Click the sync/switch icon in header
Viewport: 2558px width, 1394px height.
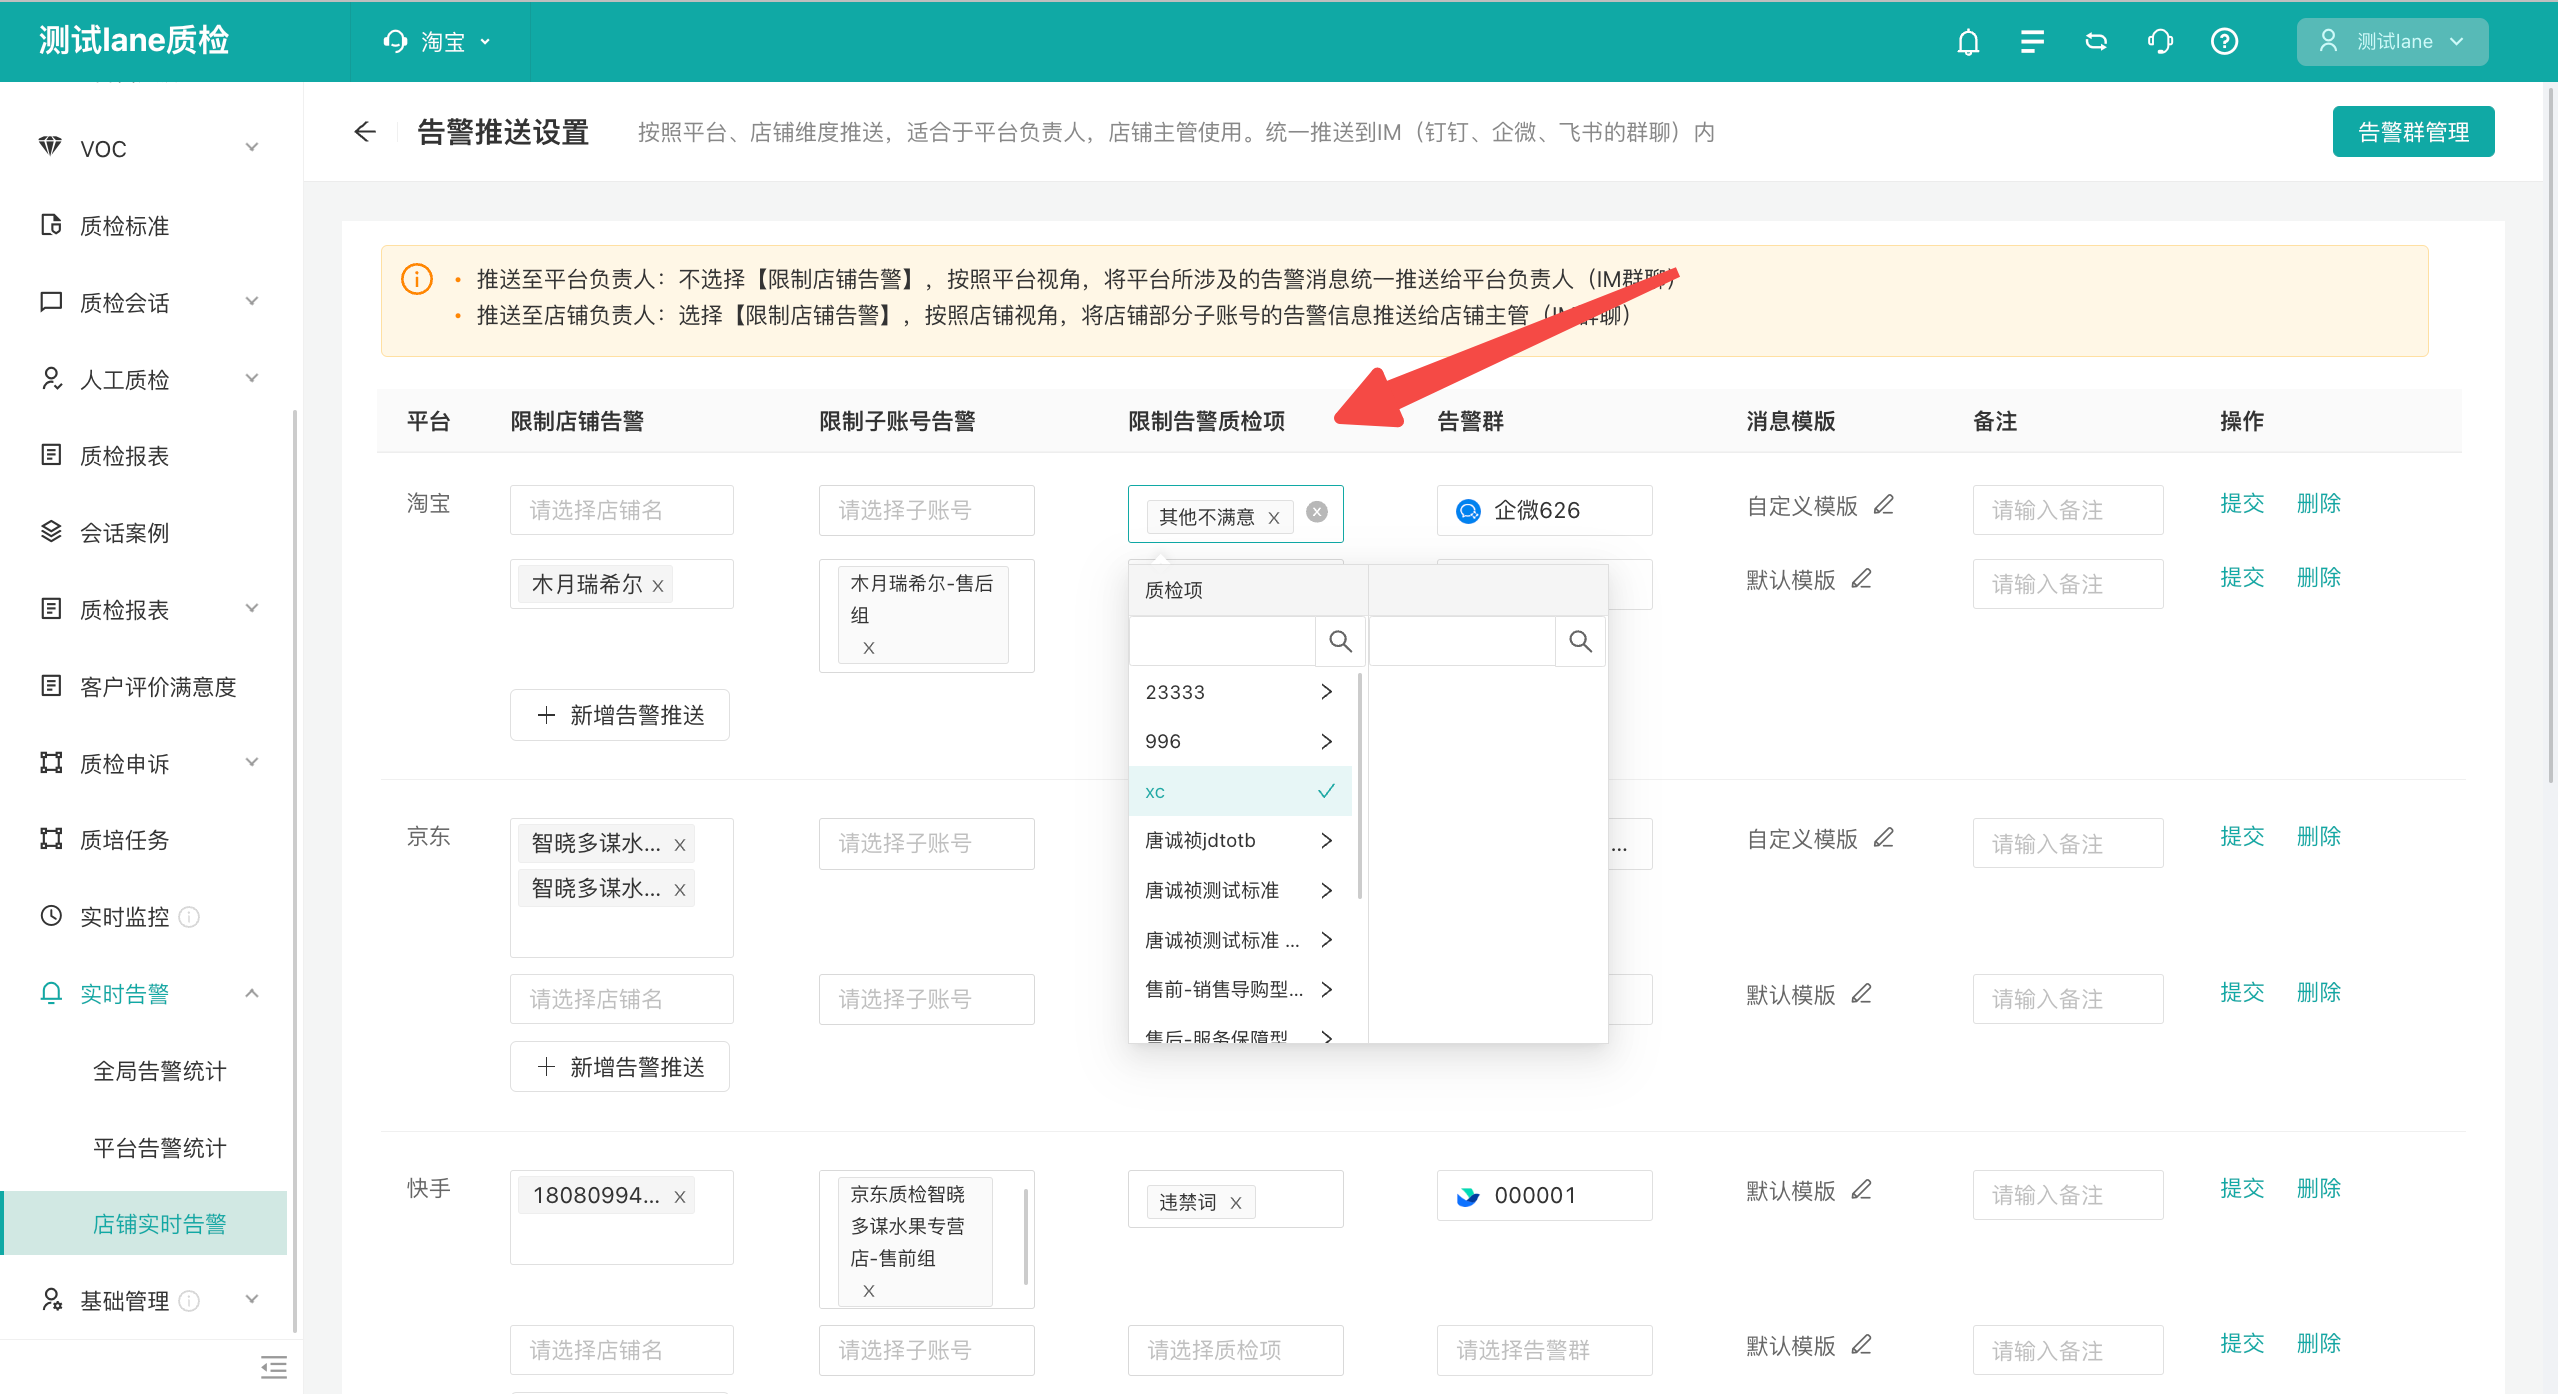tap(2096, 41)
